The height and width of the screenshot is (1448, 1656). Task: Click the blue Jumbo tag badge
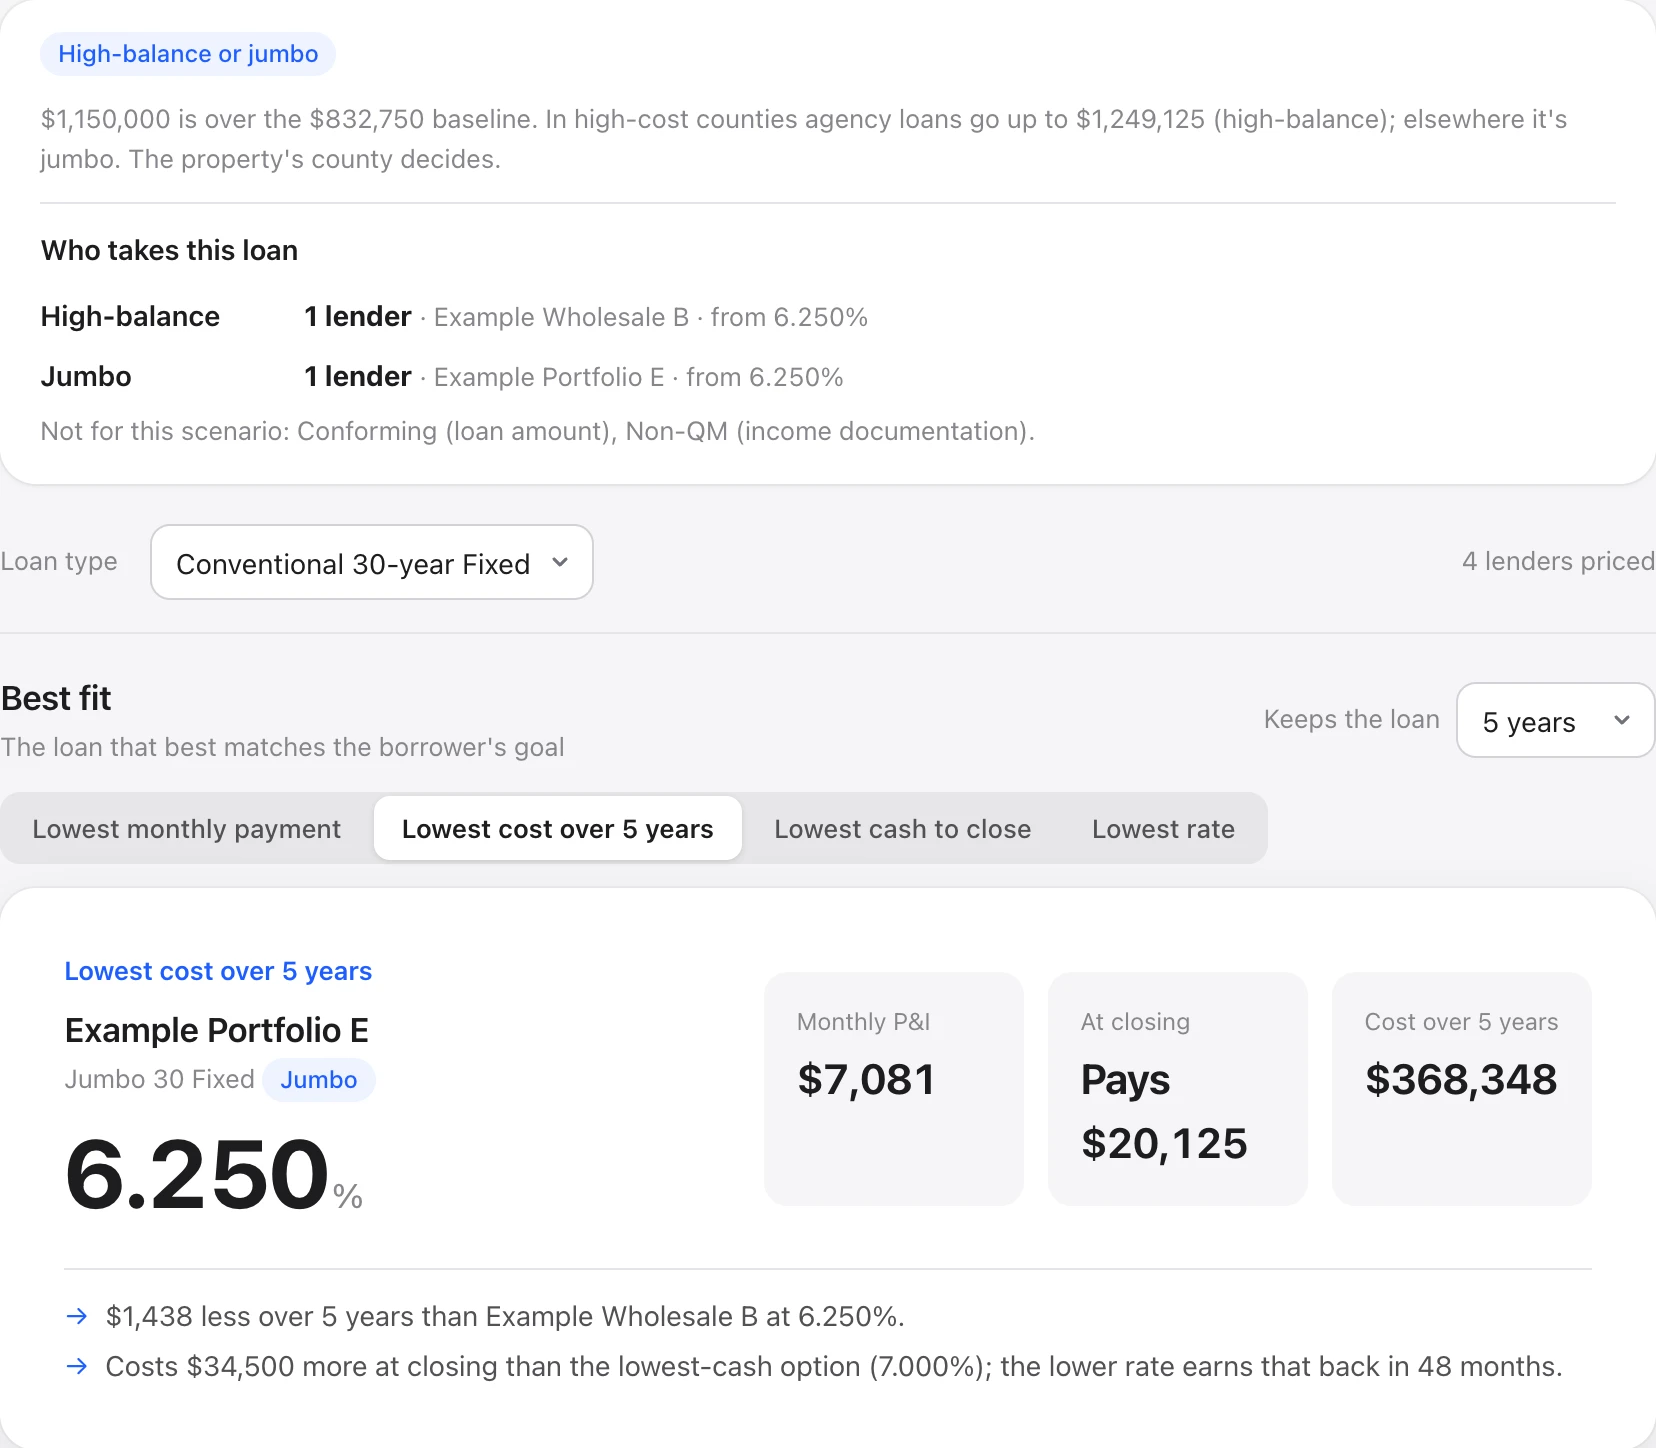click(x=319, y=1080)
